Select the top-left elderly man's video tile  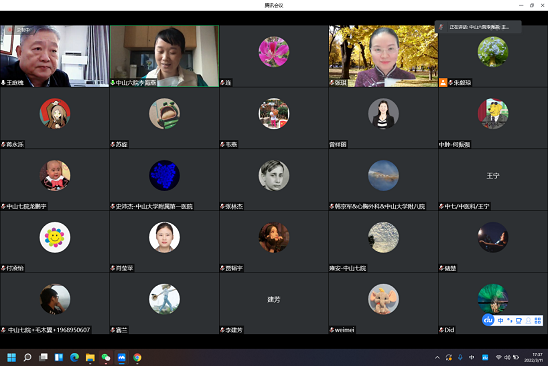coord(55,56)
